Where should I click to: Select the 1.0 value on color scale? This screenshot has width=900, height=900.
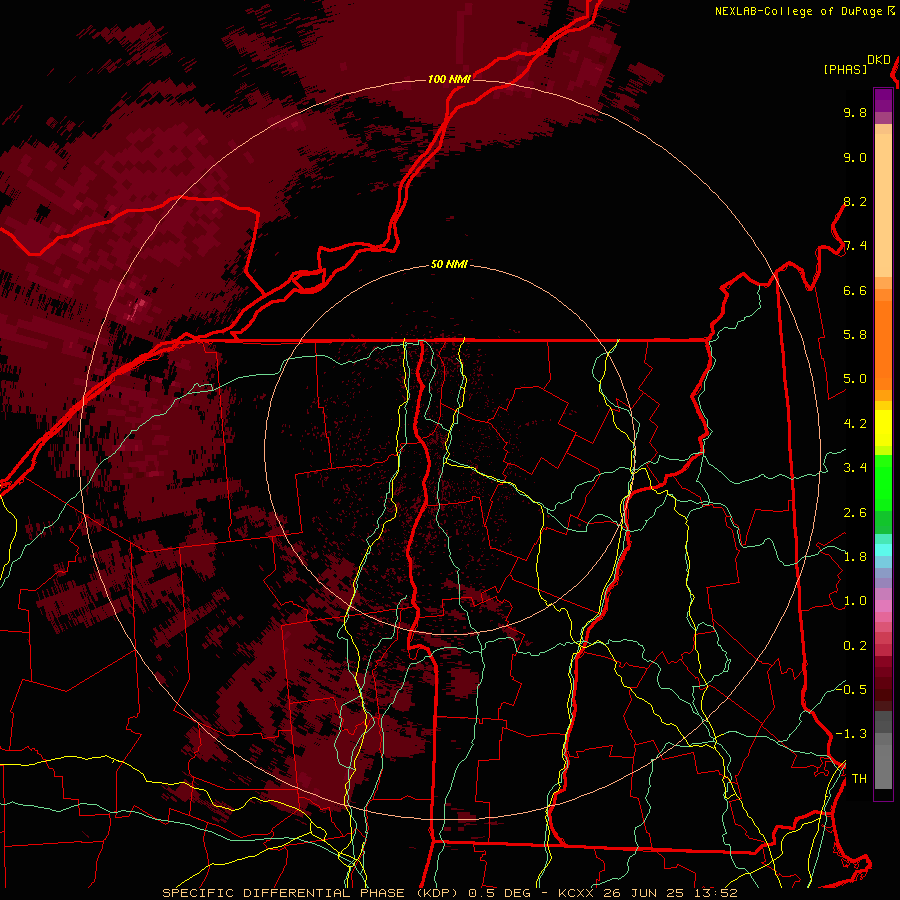tap(855, 601)
